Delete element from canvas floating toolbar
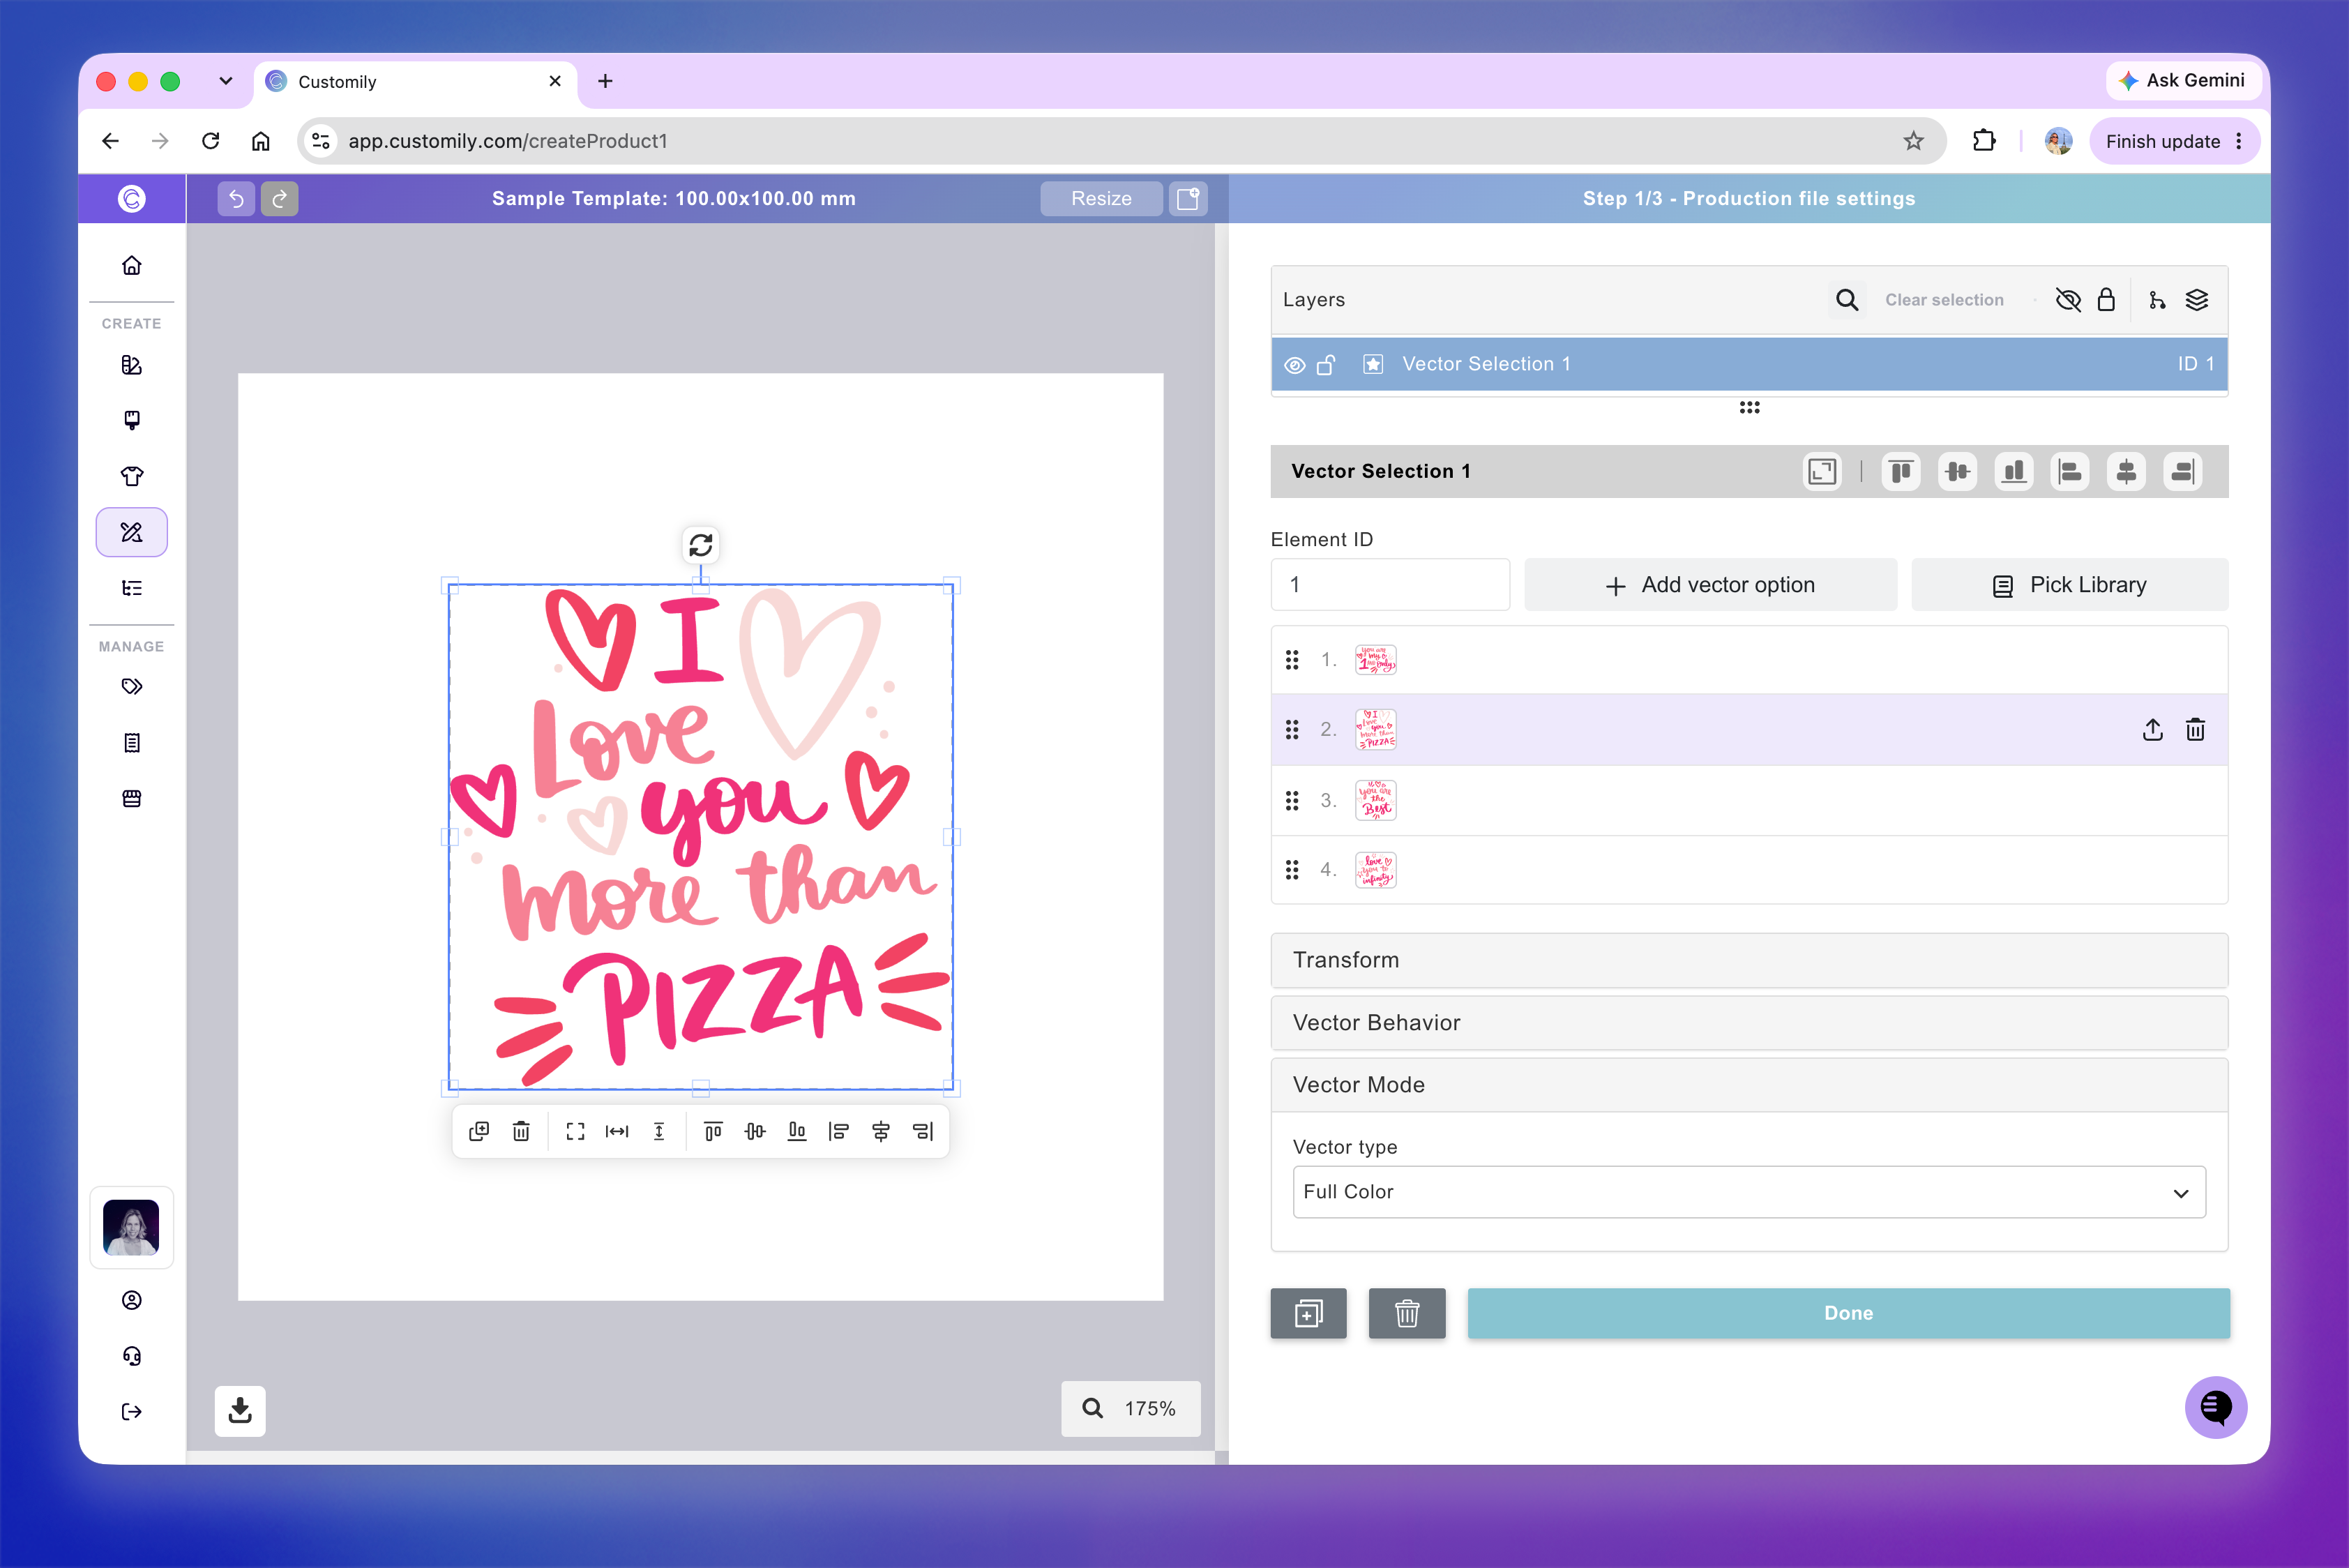Viewport: 2349px width, 1568px height. 521,1131
